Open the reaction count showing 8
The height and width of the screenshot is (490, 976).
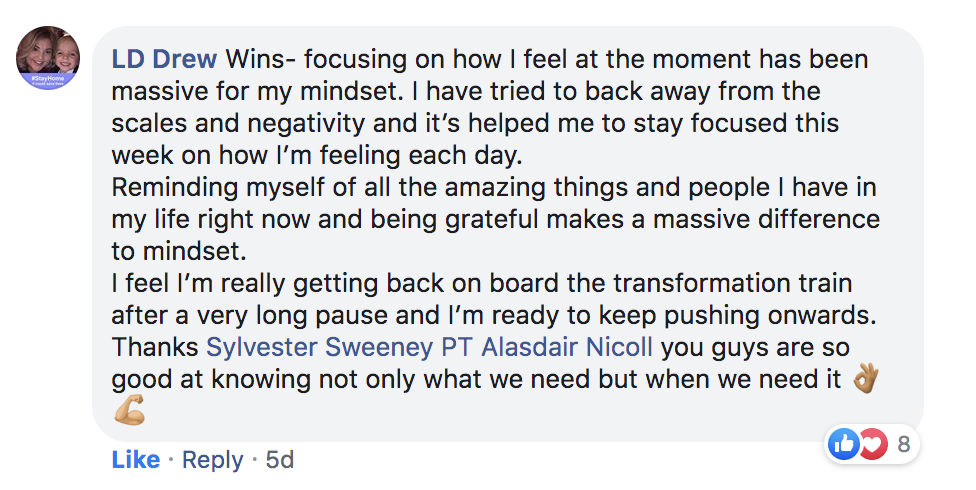click(904, 444)
